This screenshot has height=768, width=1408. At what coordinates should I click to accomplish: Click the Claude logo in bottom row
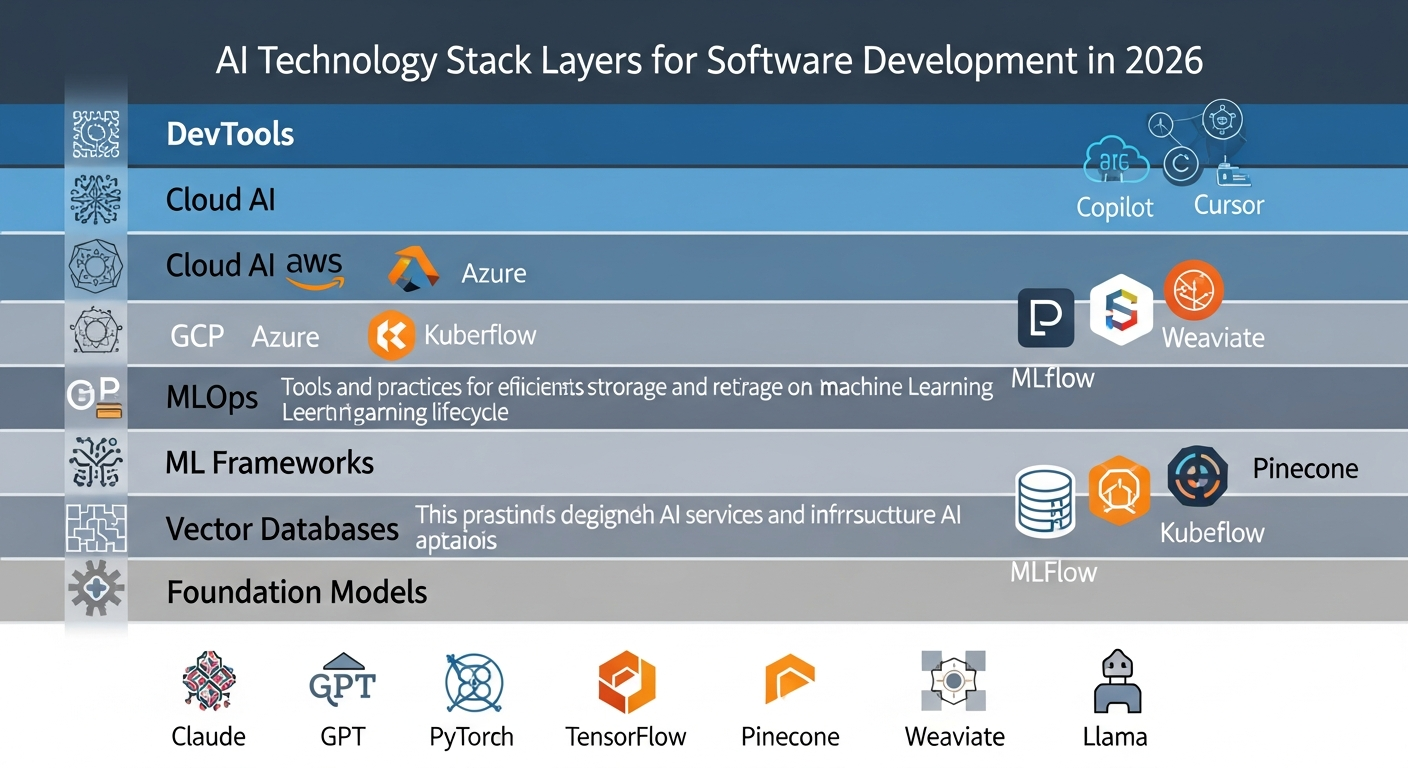click(209, 681)
